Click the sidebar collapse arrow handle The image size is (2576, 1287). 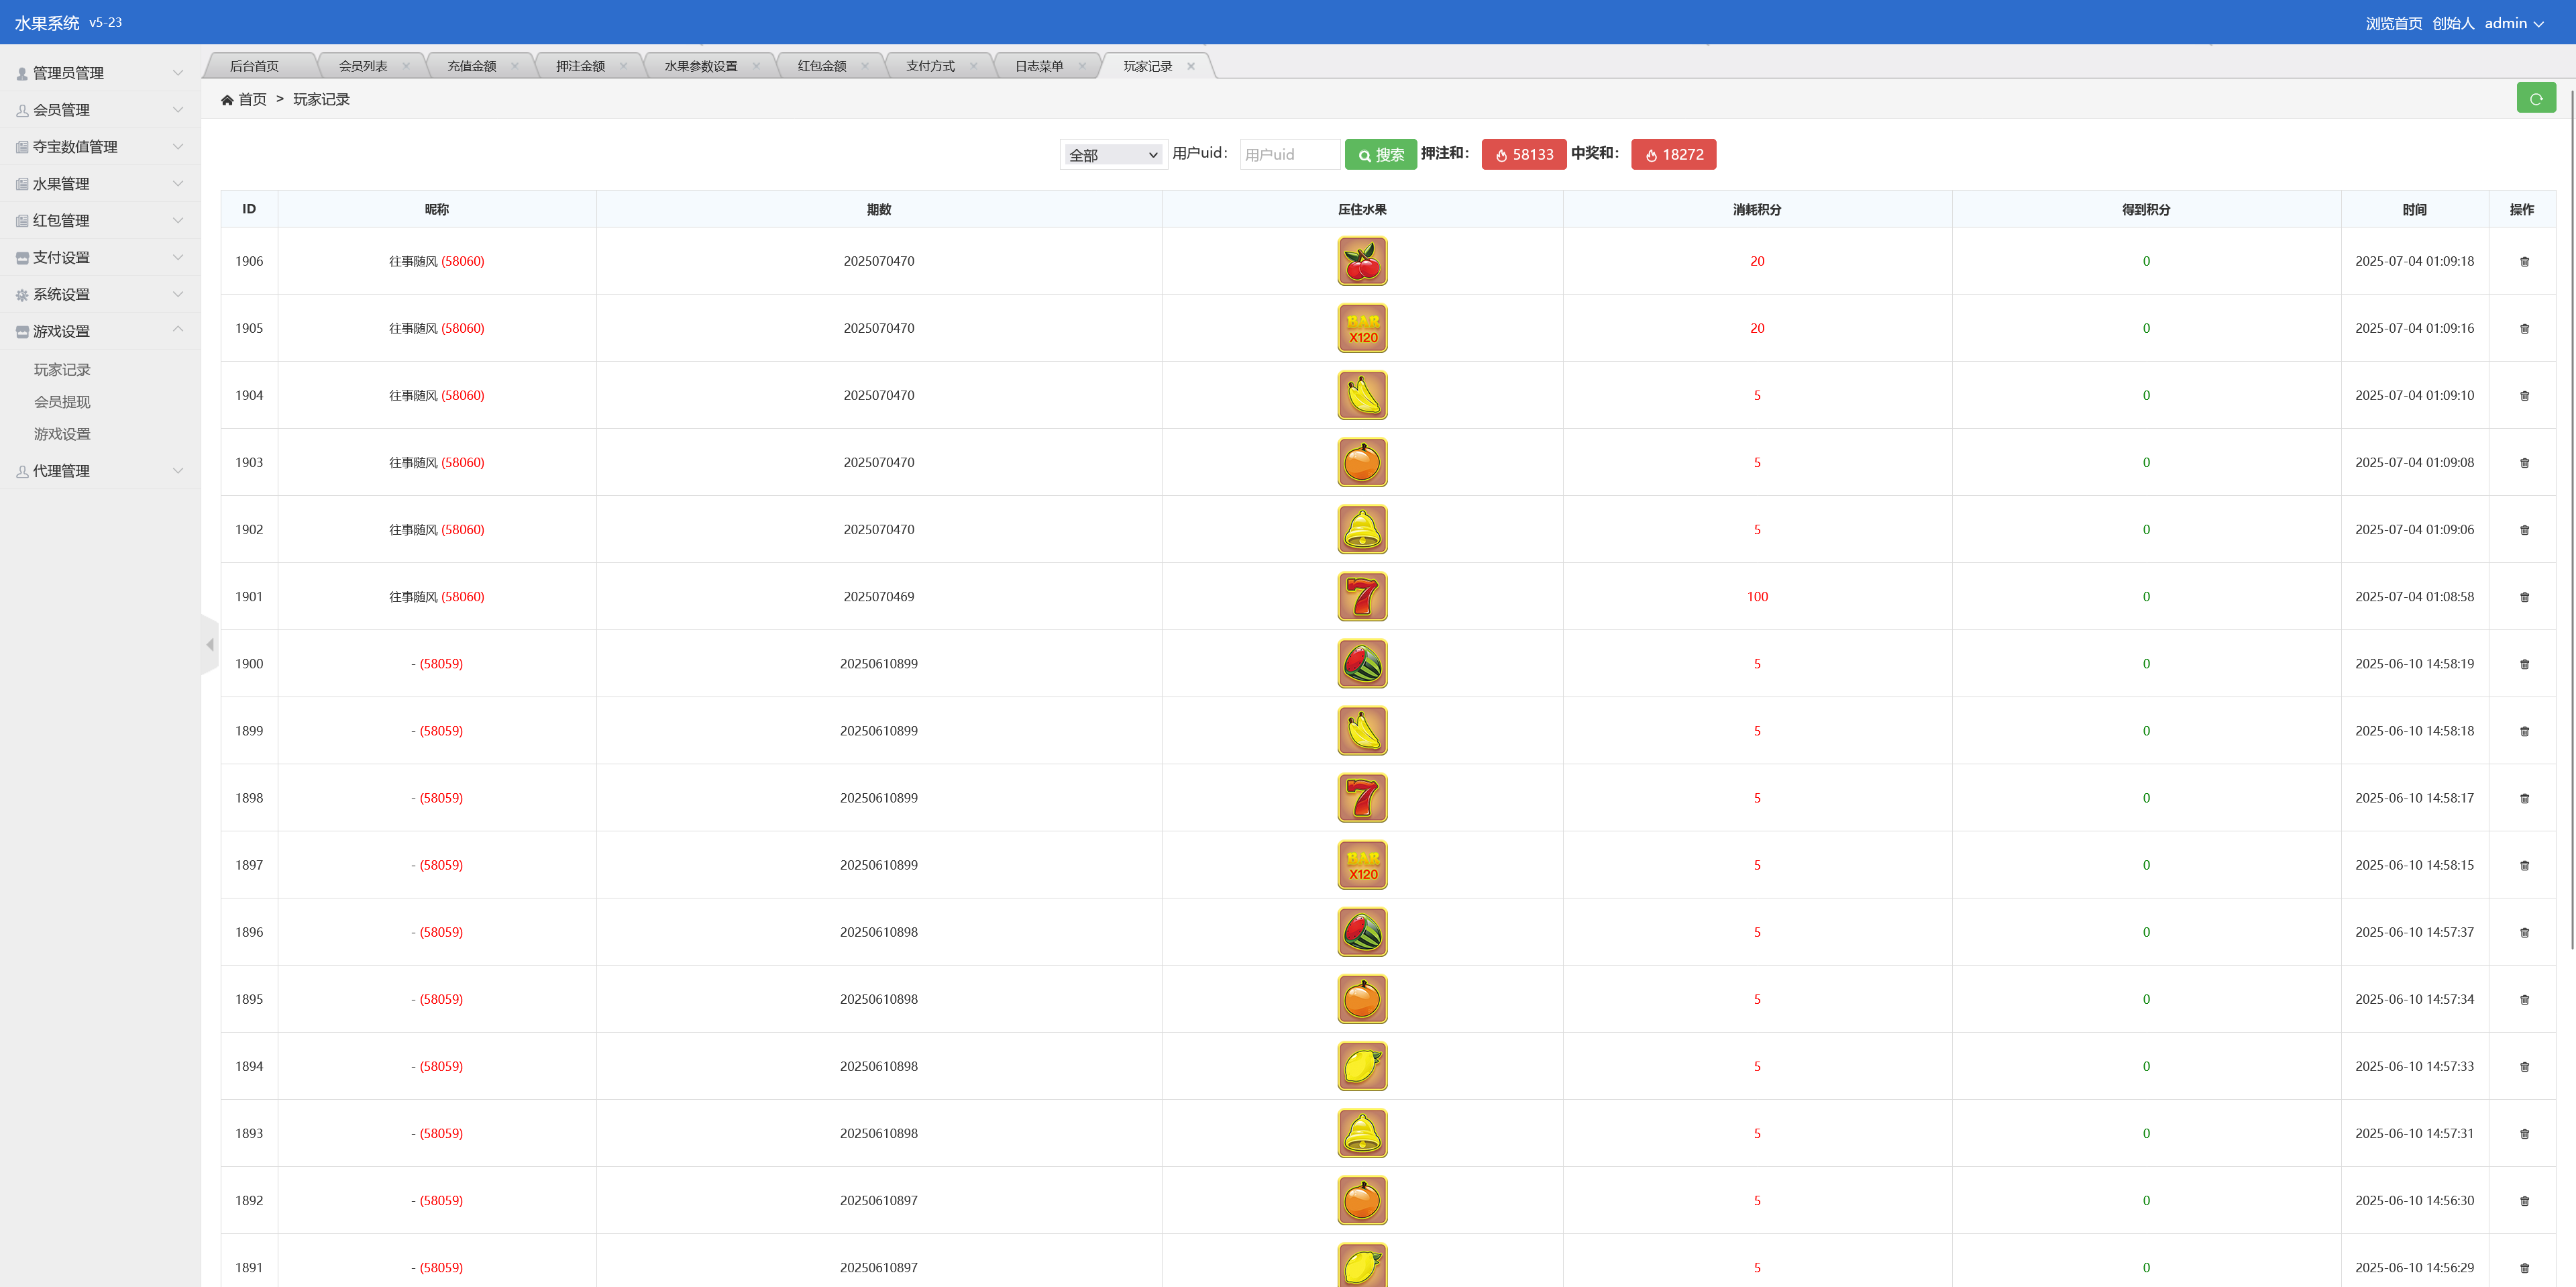[209, 645]
